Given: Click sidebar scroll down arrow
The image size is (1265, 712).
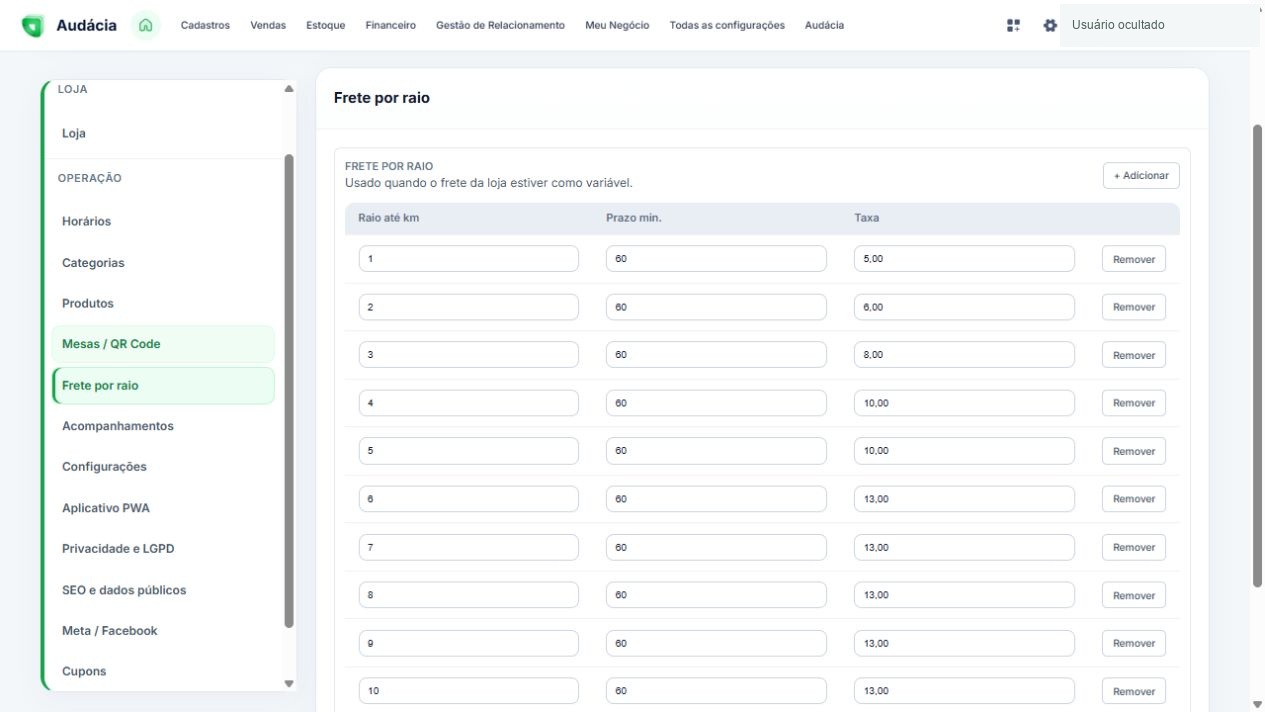Looking at the screenshot, I should click(x=289, y=683).
